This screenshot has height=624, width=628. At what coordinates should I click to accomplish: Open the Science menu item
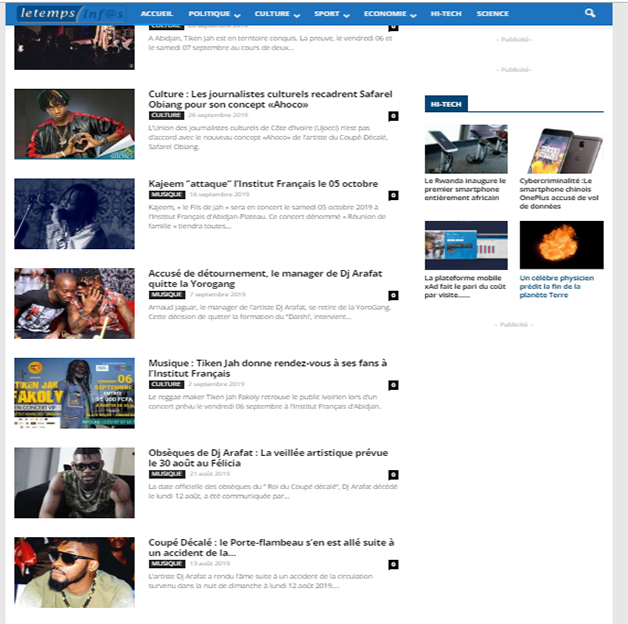492,15
